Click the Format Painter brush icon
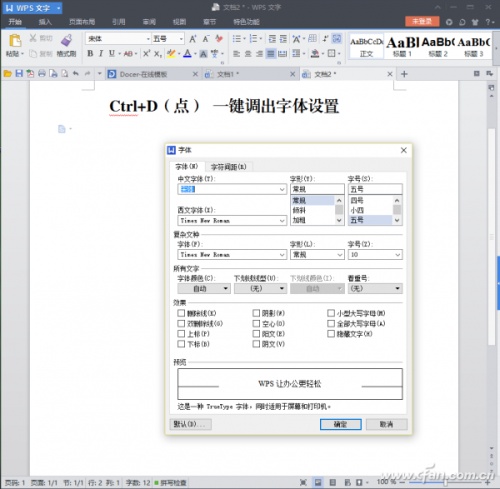This screenshot has height=489, width=500. [x=67, y=40]
